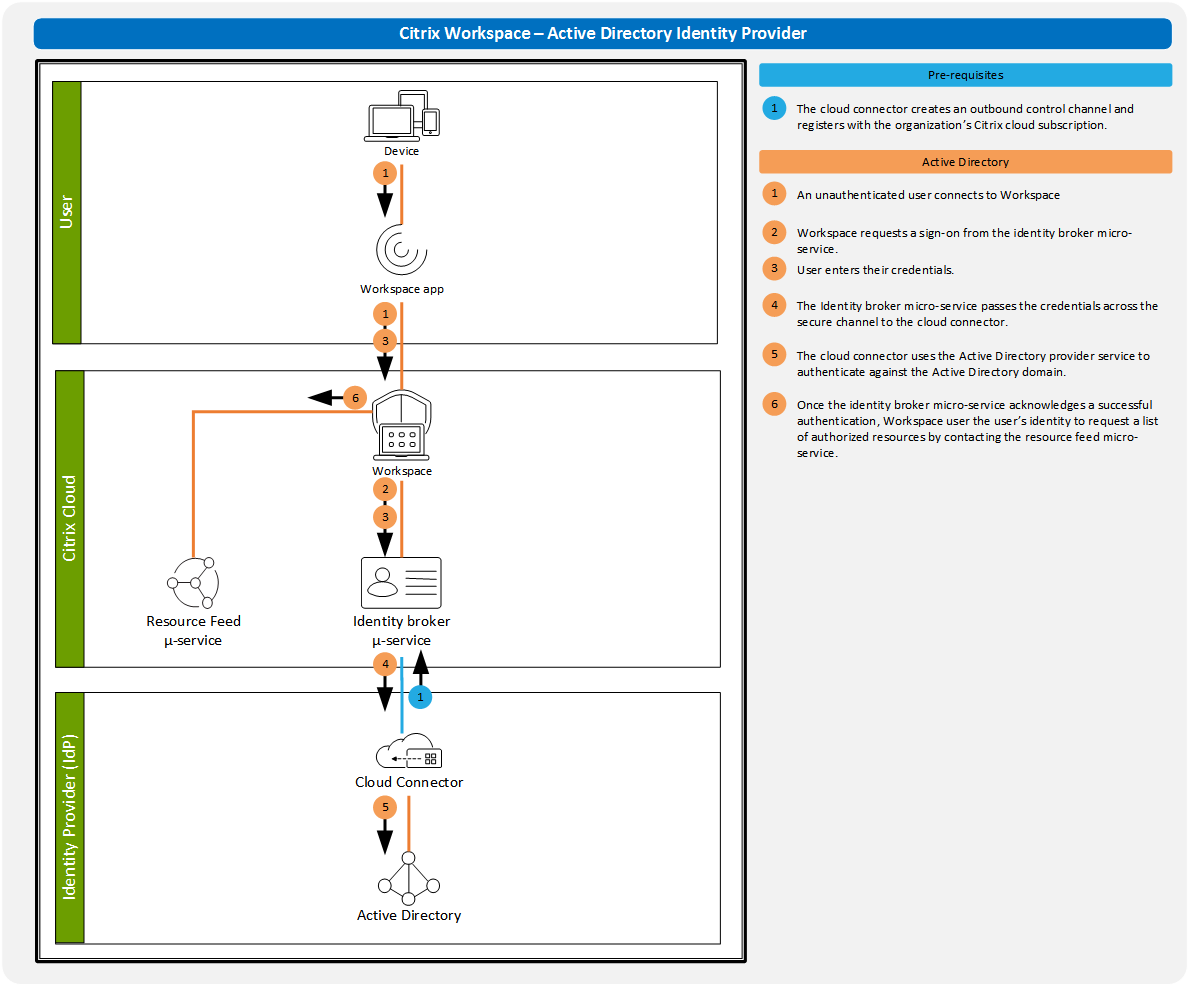Screen dimensions: 1189x986
Task: Click the 'Active Directory' label under the triangle icon
Action: 409,915
